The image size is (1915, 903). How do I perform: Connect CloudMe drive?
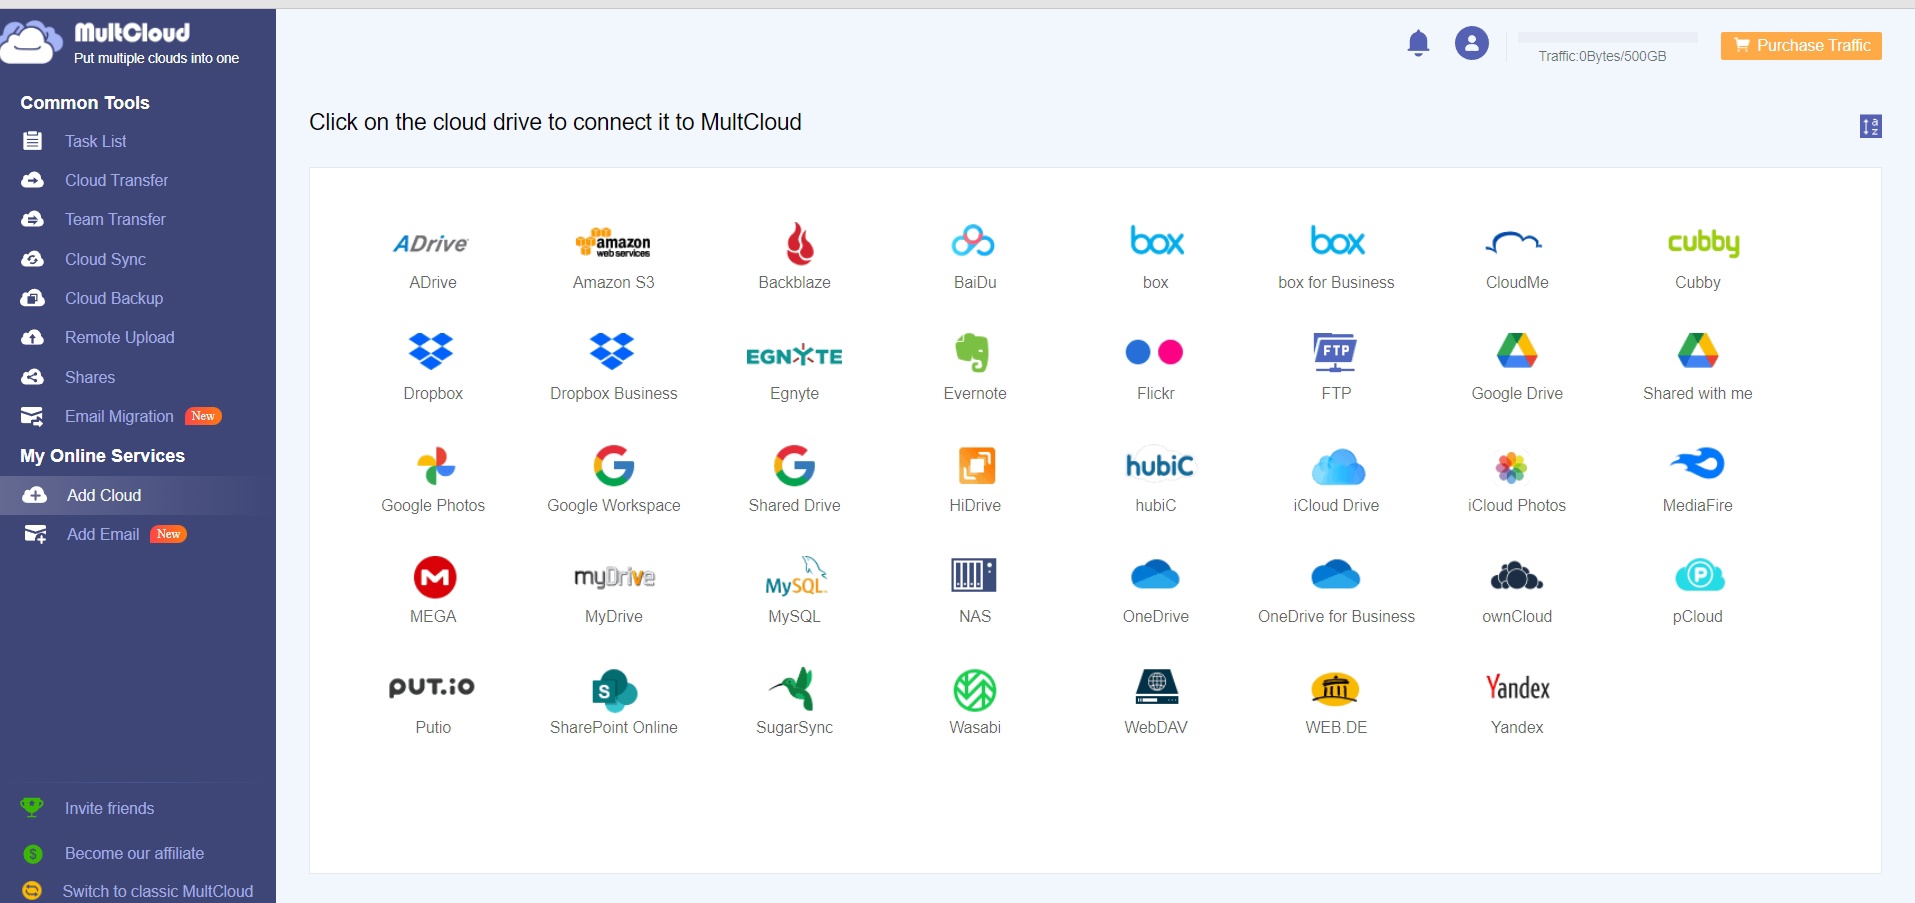[x=1516, y=241]
